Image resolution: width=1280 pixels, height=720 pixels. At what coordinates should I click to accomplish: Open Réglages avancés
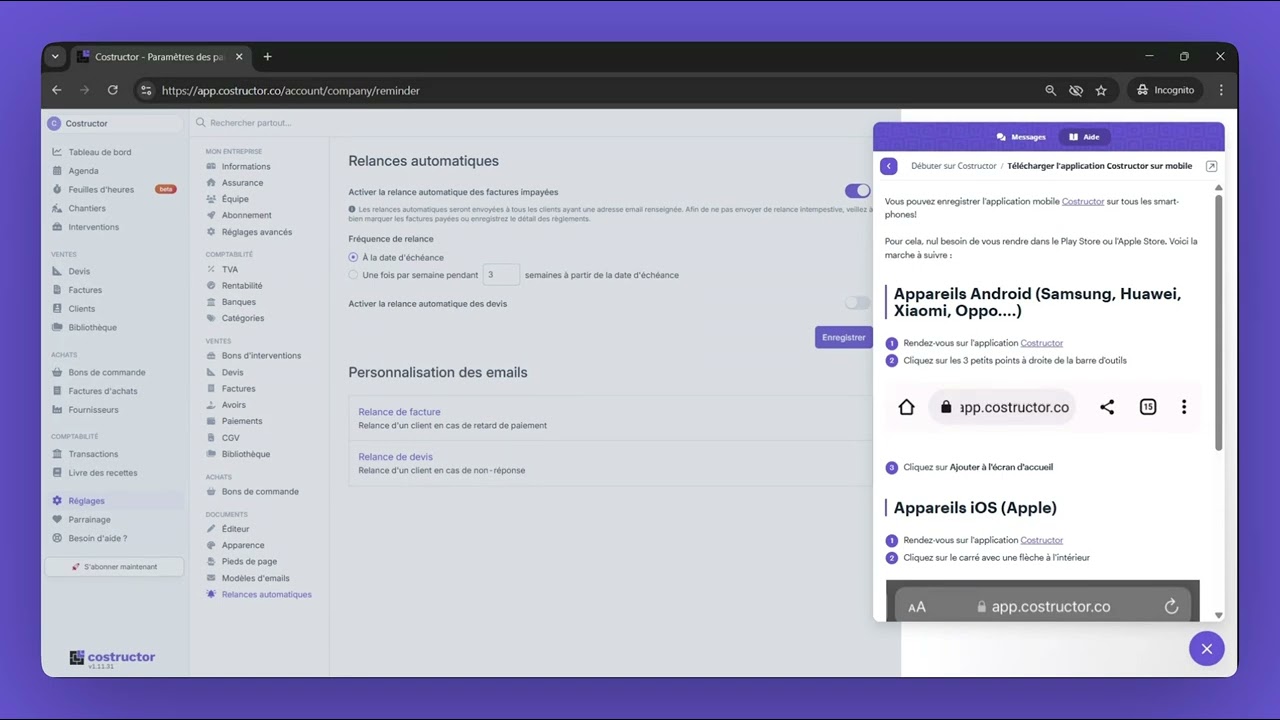click(256, 232)
